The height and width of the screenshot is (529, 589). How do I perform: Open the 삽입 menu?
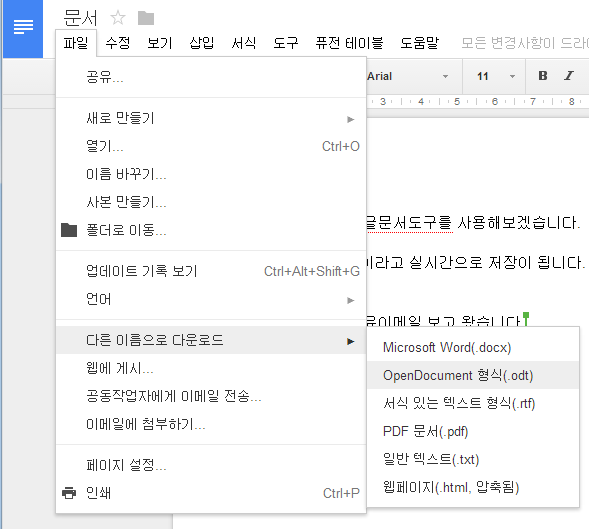coord(202,43)
